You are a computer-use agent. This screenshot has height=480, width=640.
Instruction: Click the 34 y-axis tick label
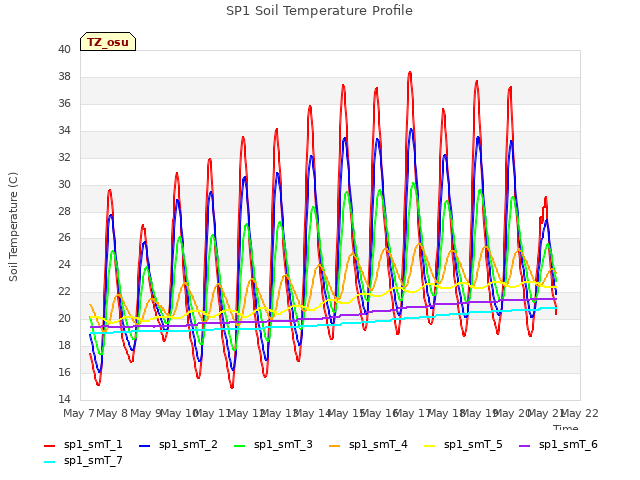pyautogui.click(x=64, y=130)
